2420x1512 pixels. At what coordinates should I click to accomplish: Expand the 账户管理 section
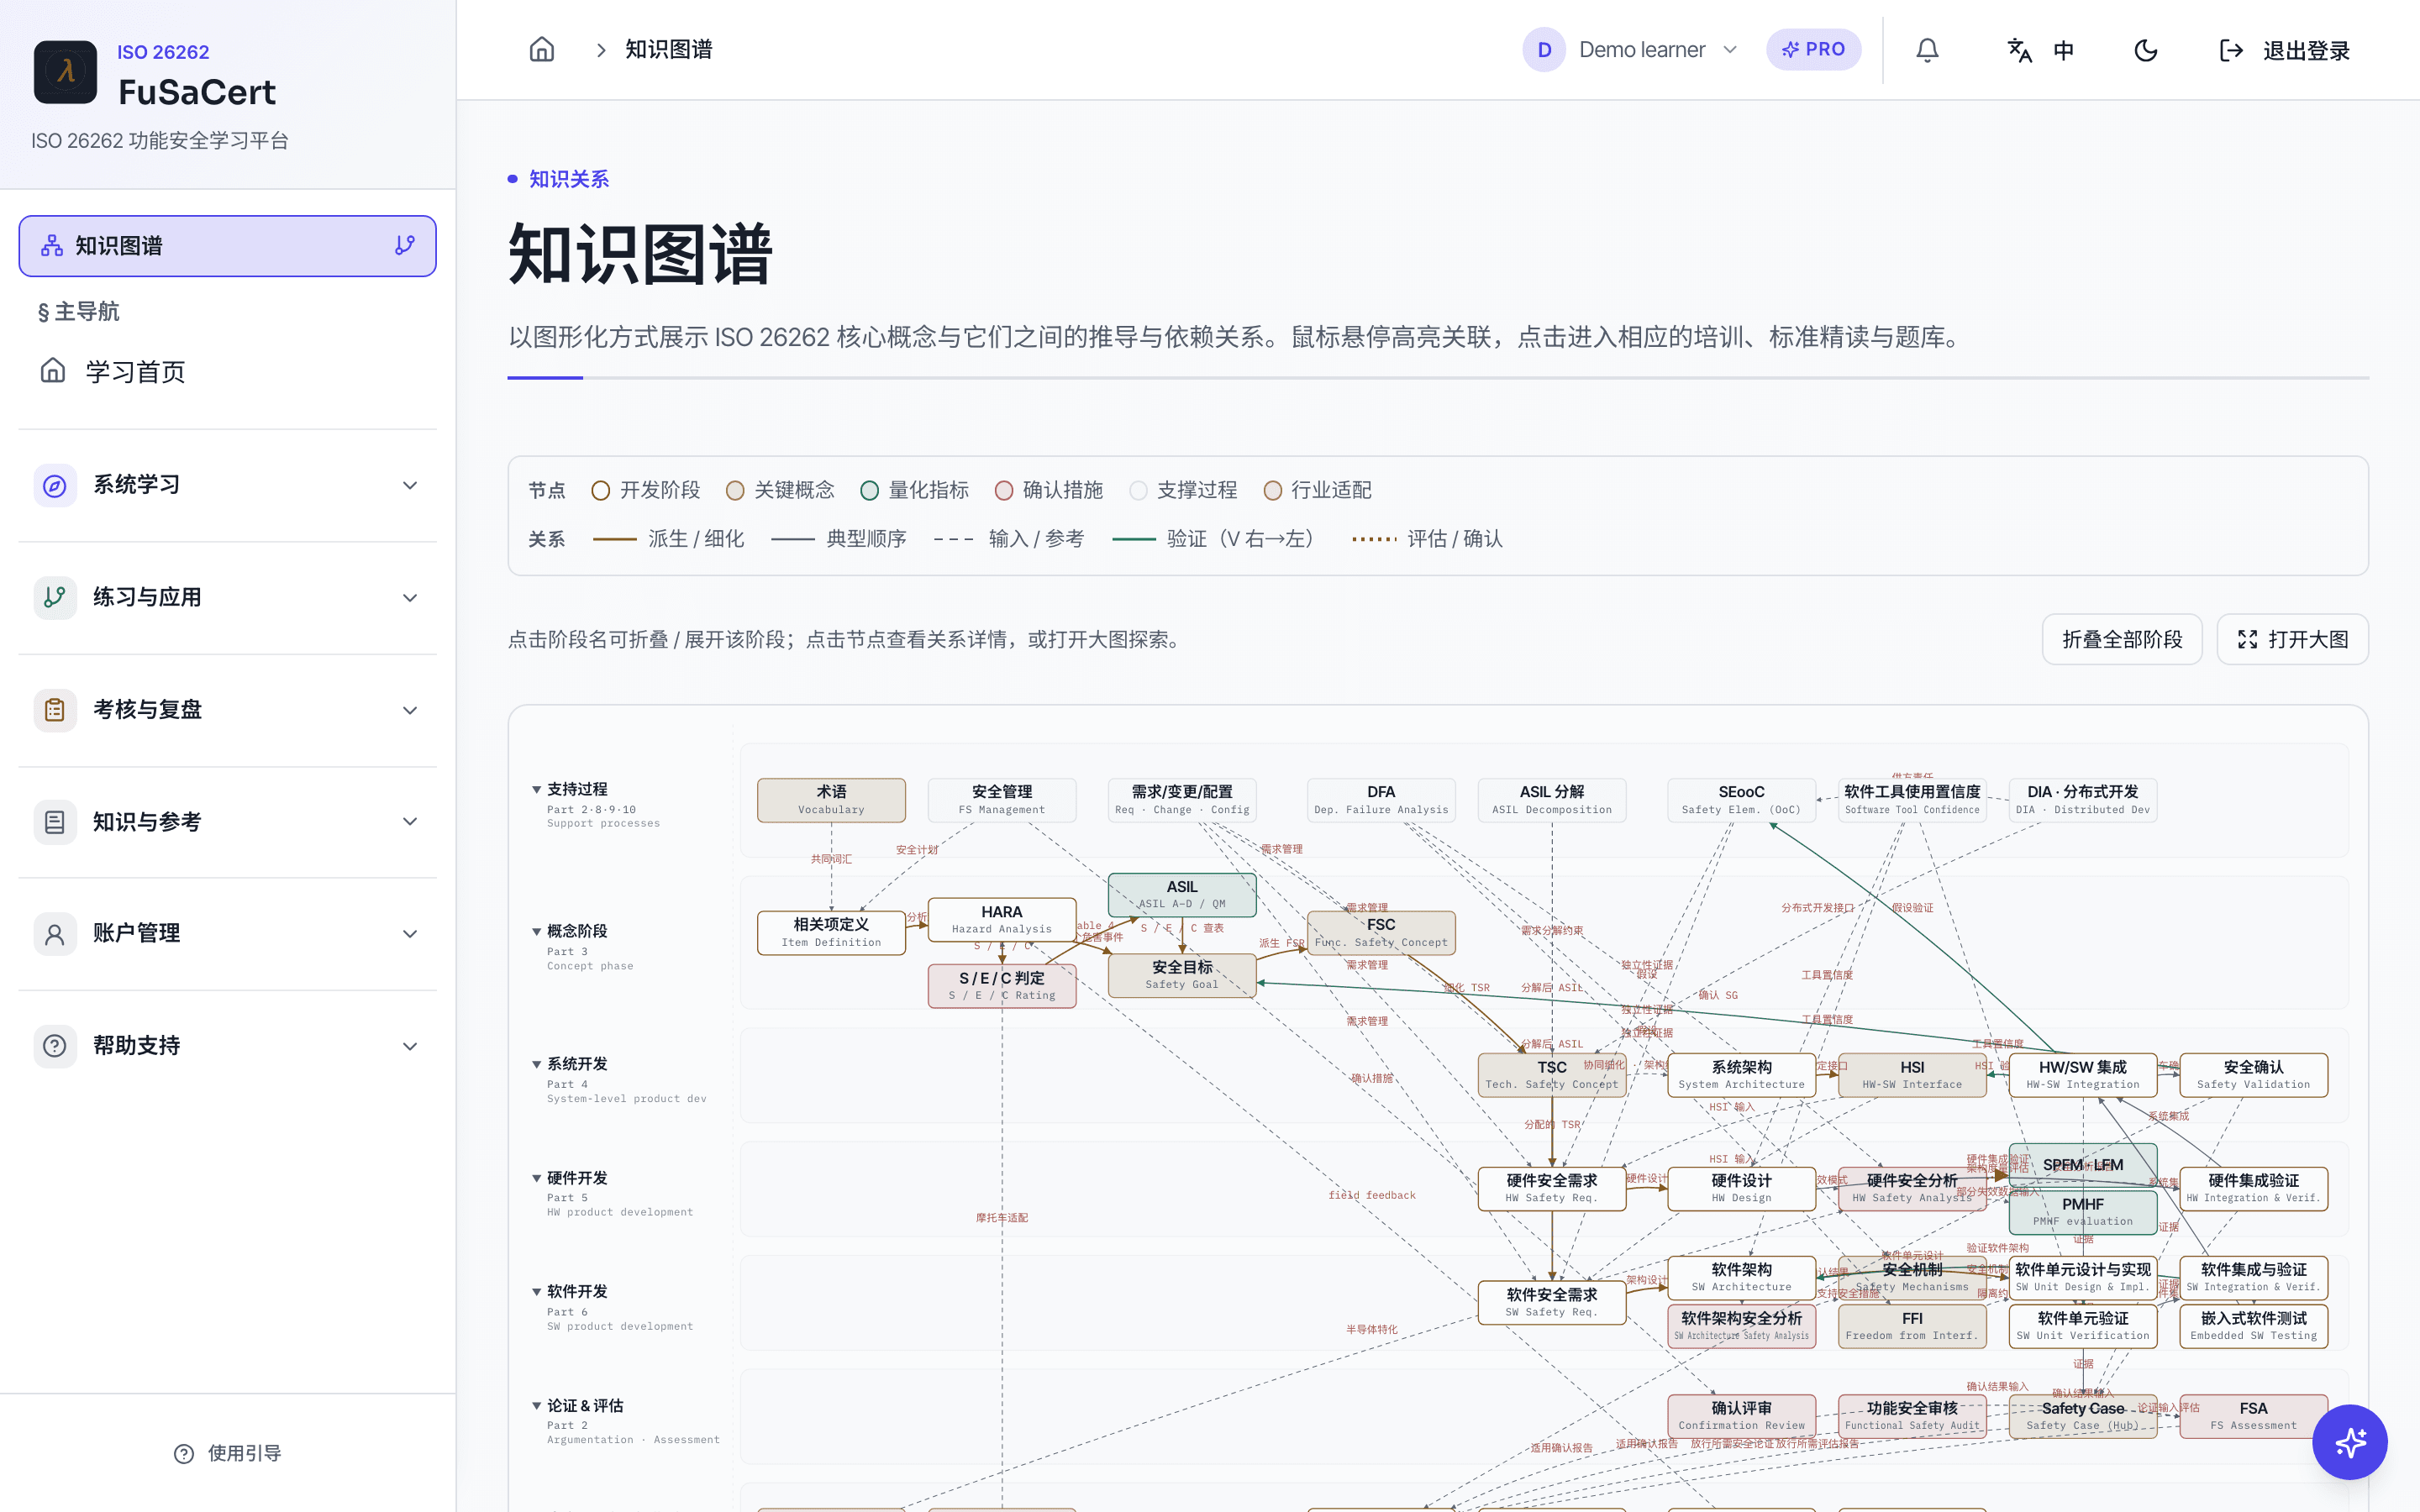(x=227, y=933)
